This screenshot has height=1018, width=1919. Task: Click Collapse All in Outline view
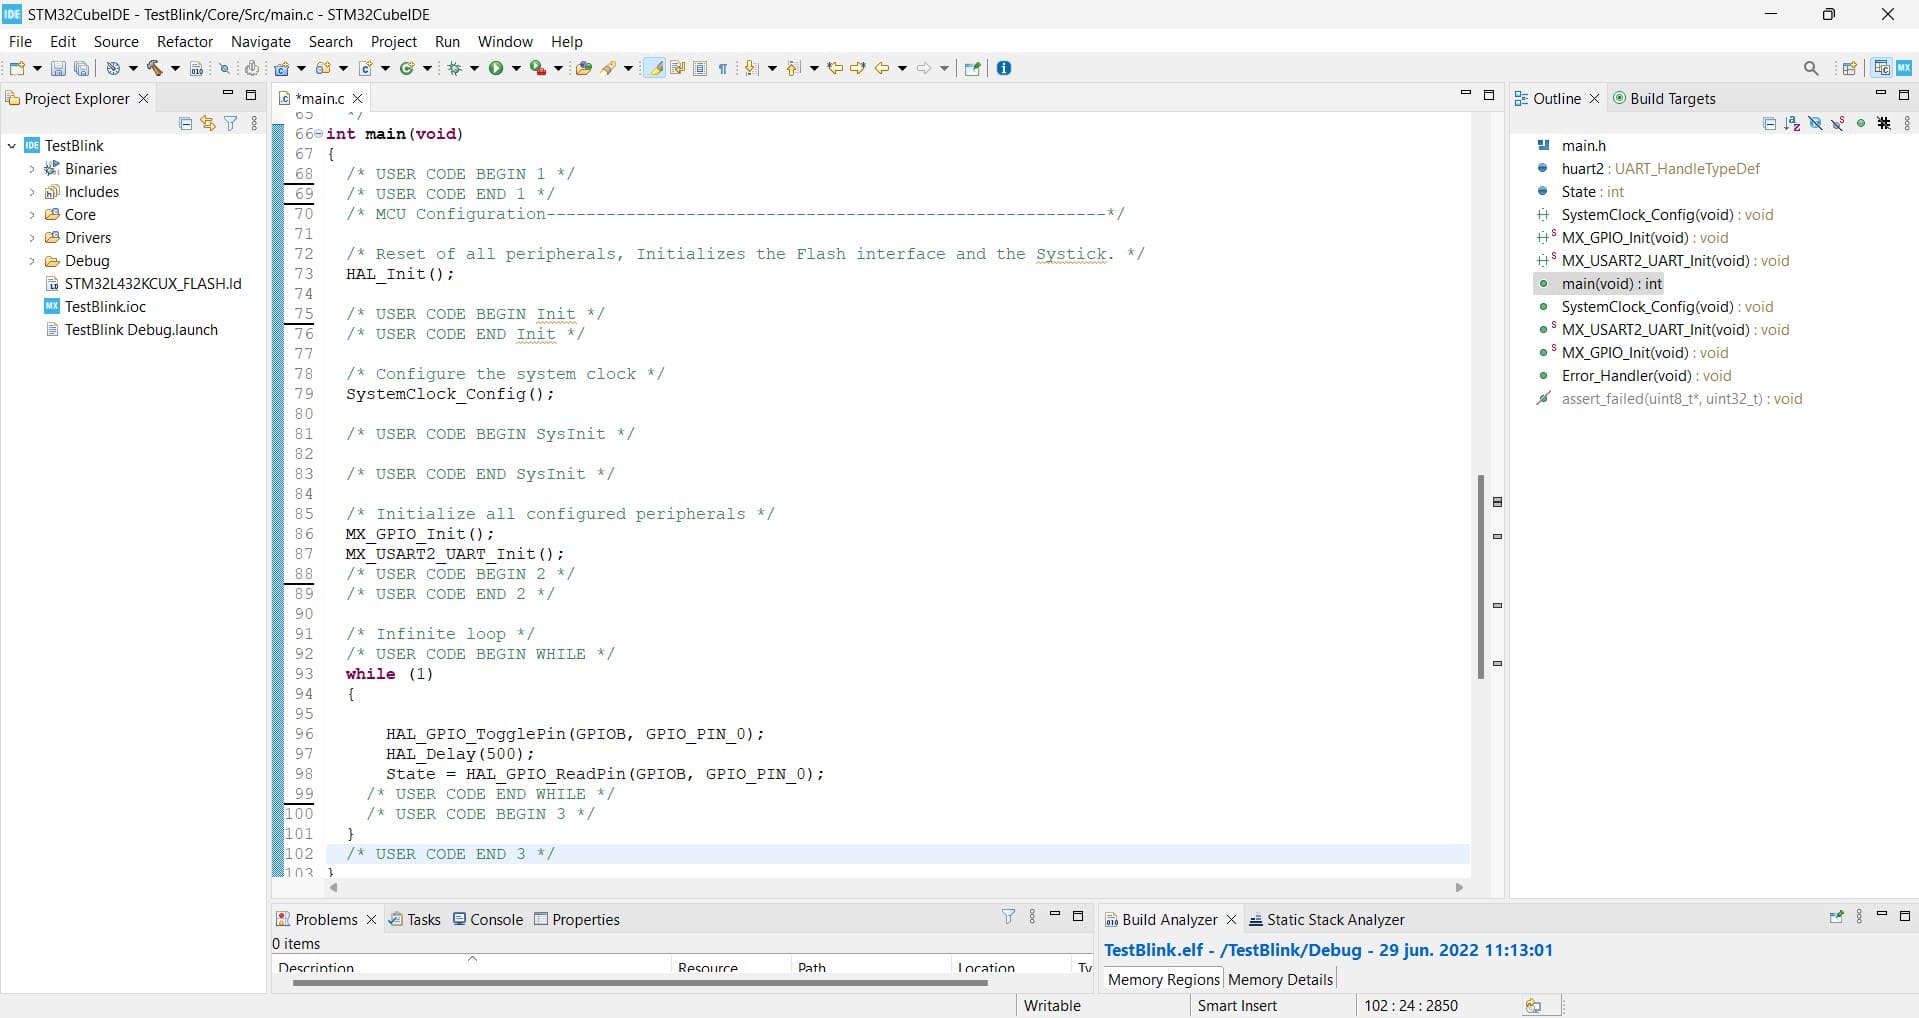1769,123
